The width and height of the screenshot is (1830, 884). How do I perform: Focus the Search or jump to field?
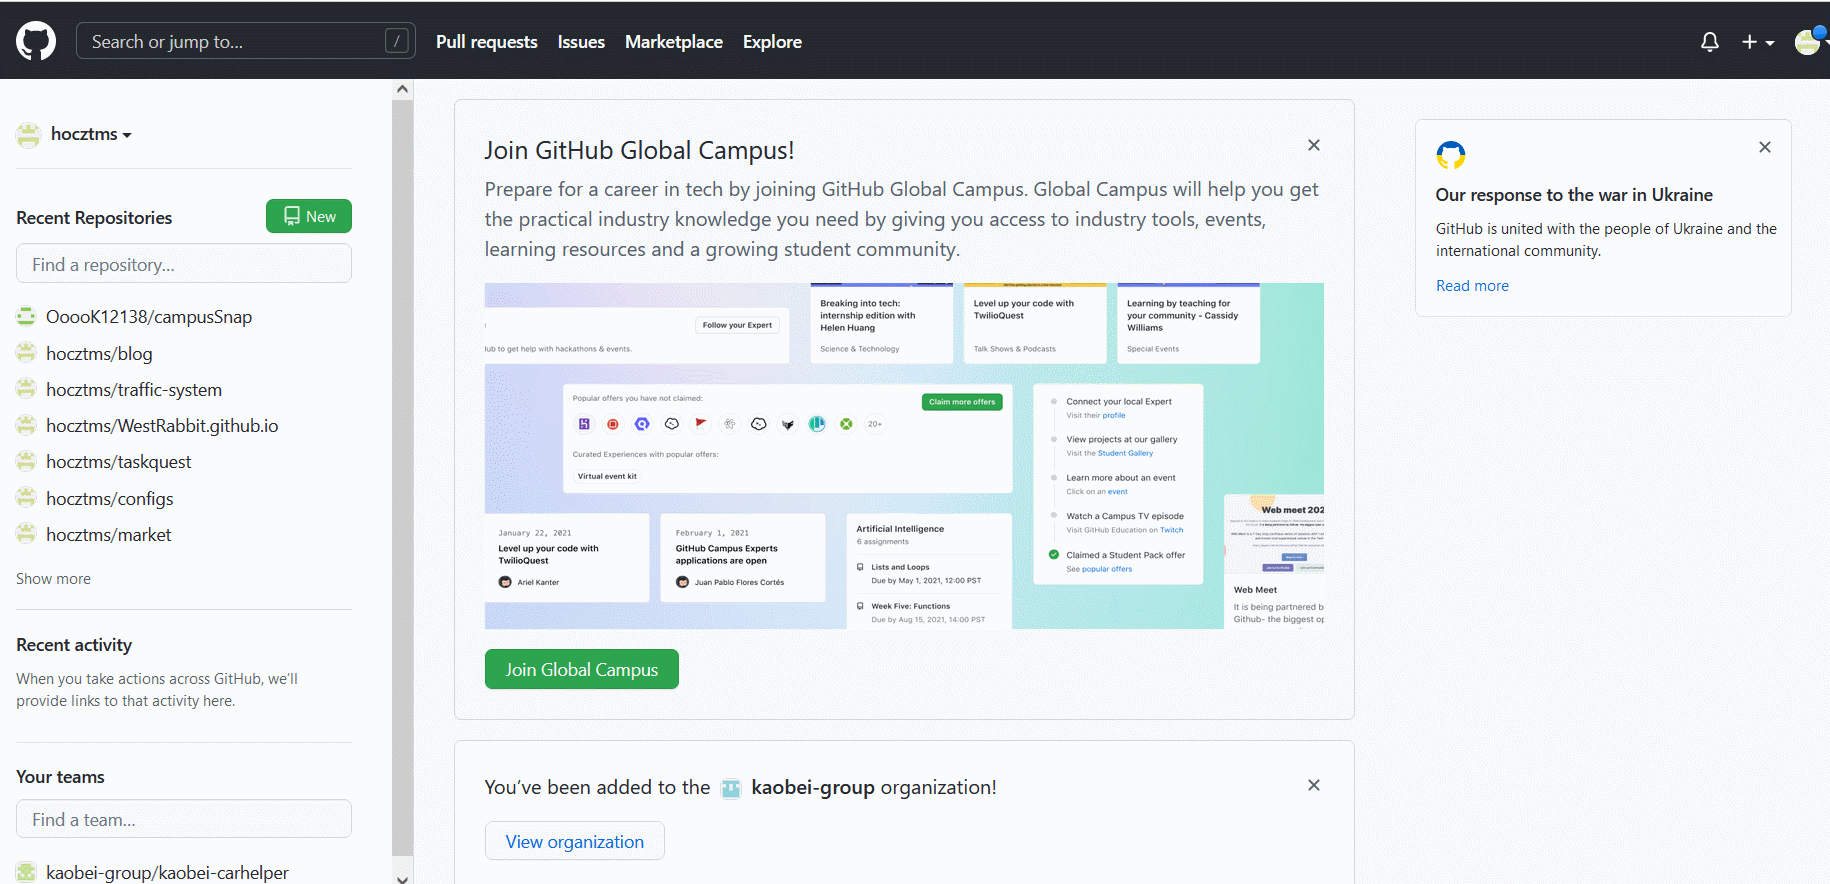[245, 41]
